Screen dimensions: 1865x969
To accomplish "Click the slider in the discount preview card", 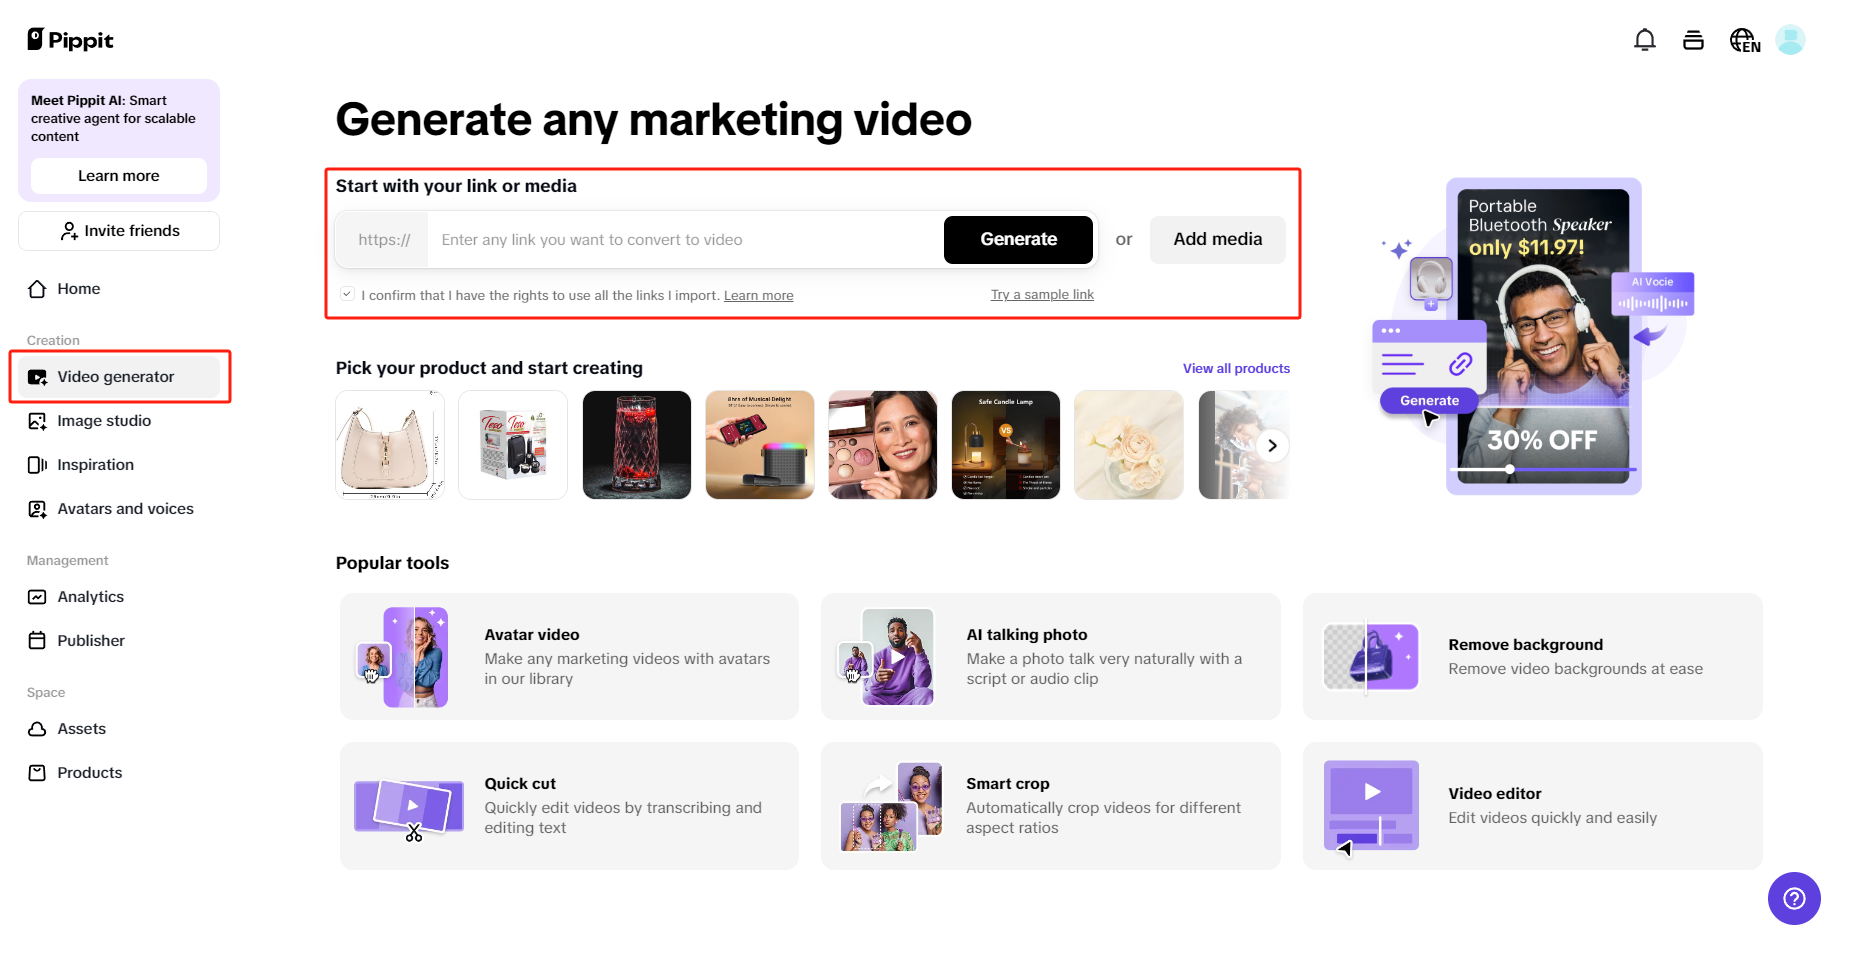I will click(x=1508, y=468).
